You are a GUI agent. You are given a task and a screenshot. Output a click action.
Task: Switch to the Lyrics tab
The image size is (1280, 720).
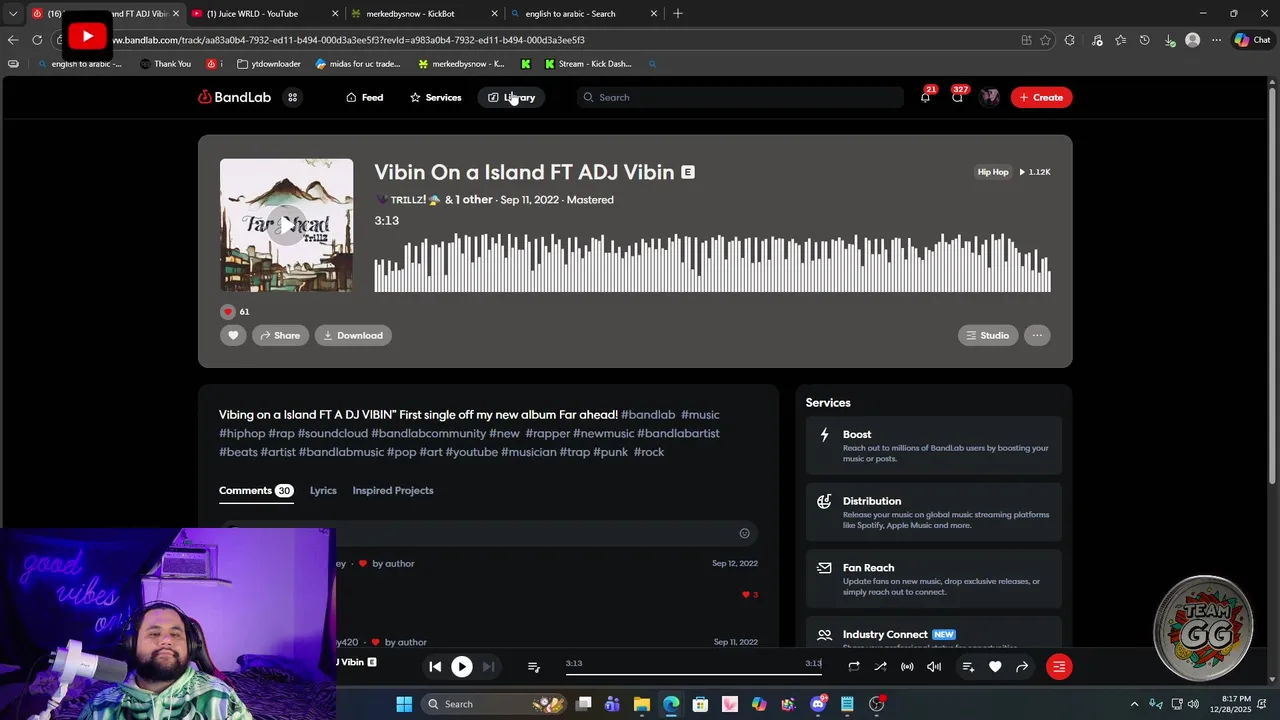click(x=323, y=491)
